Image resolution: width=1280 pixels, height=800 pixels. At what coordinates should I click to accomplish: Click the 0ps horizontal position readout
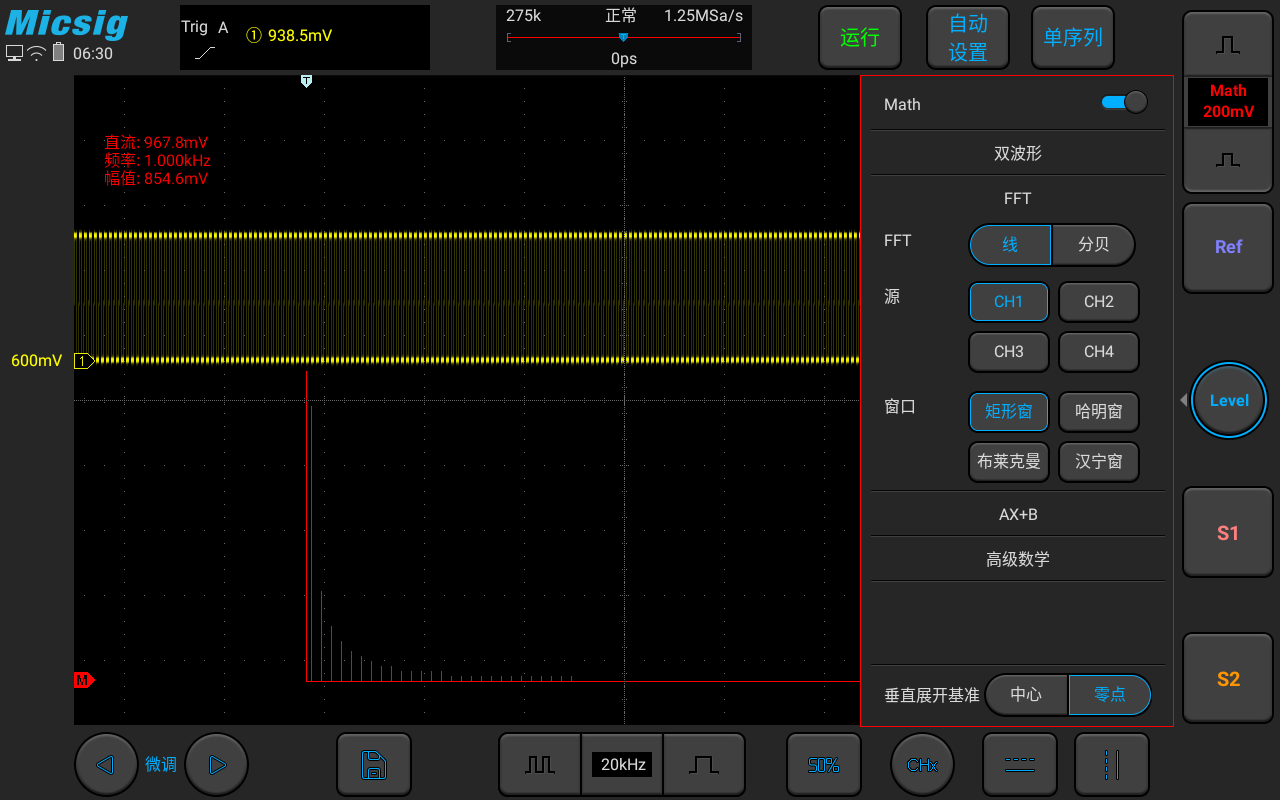click(624, 59)
